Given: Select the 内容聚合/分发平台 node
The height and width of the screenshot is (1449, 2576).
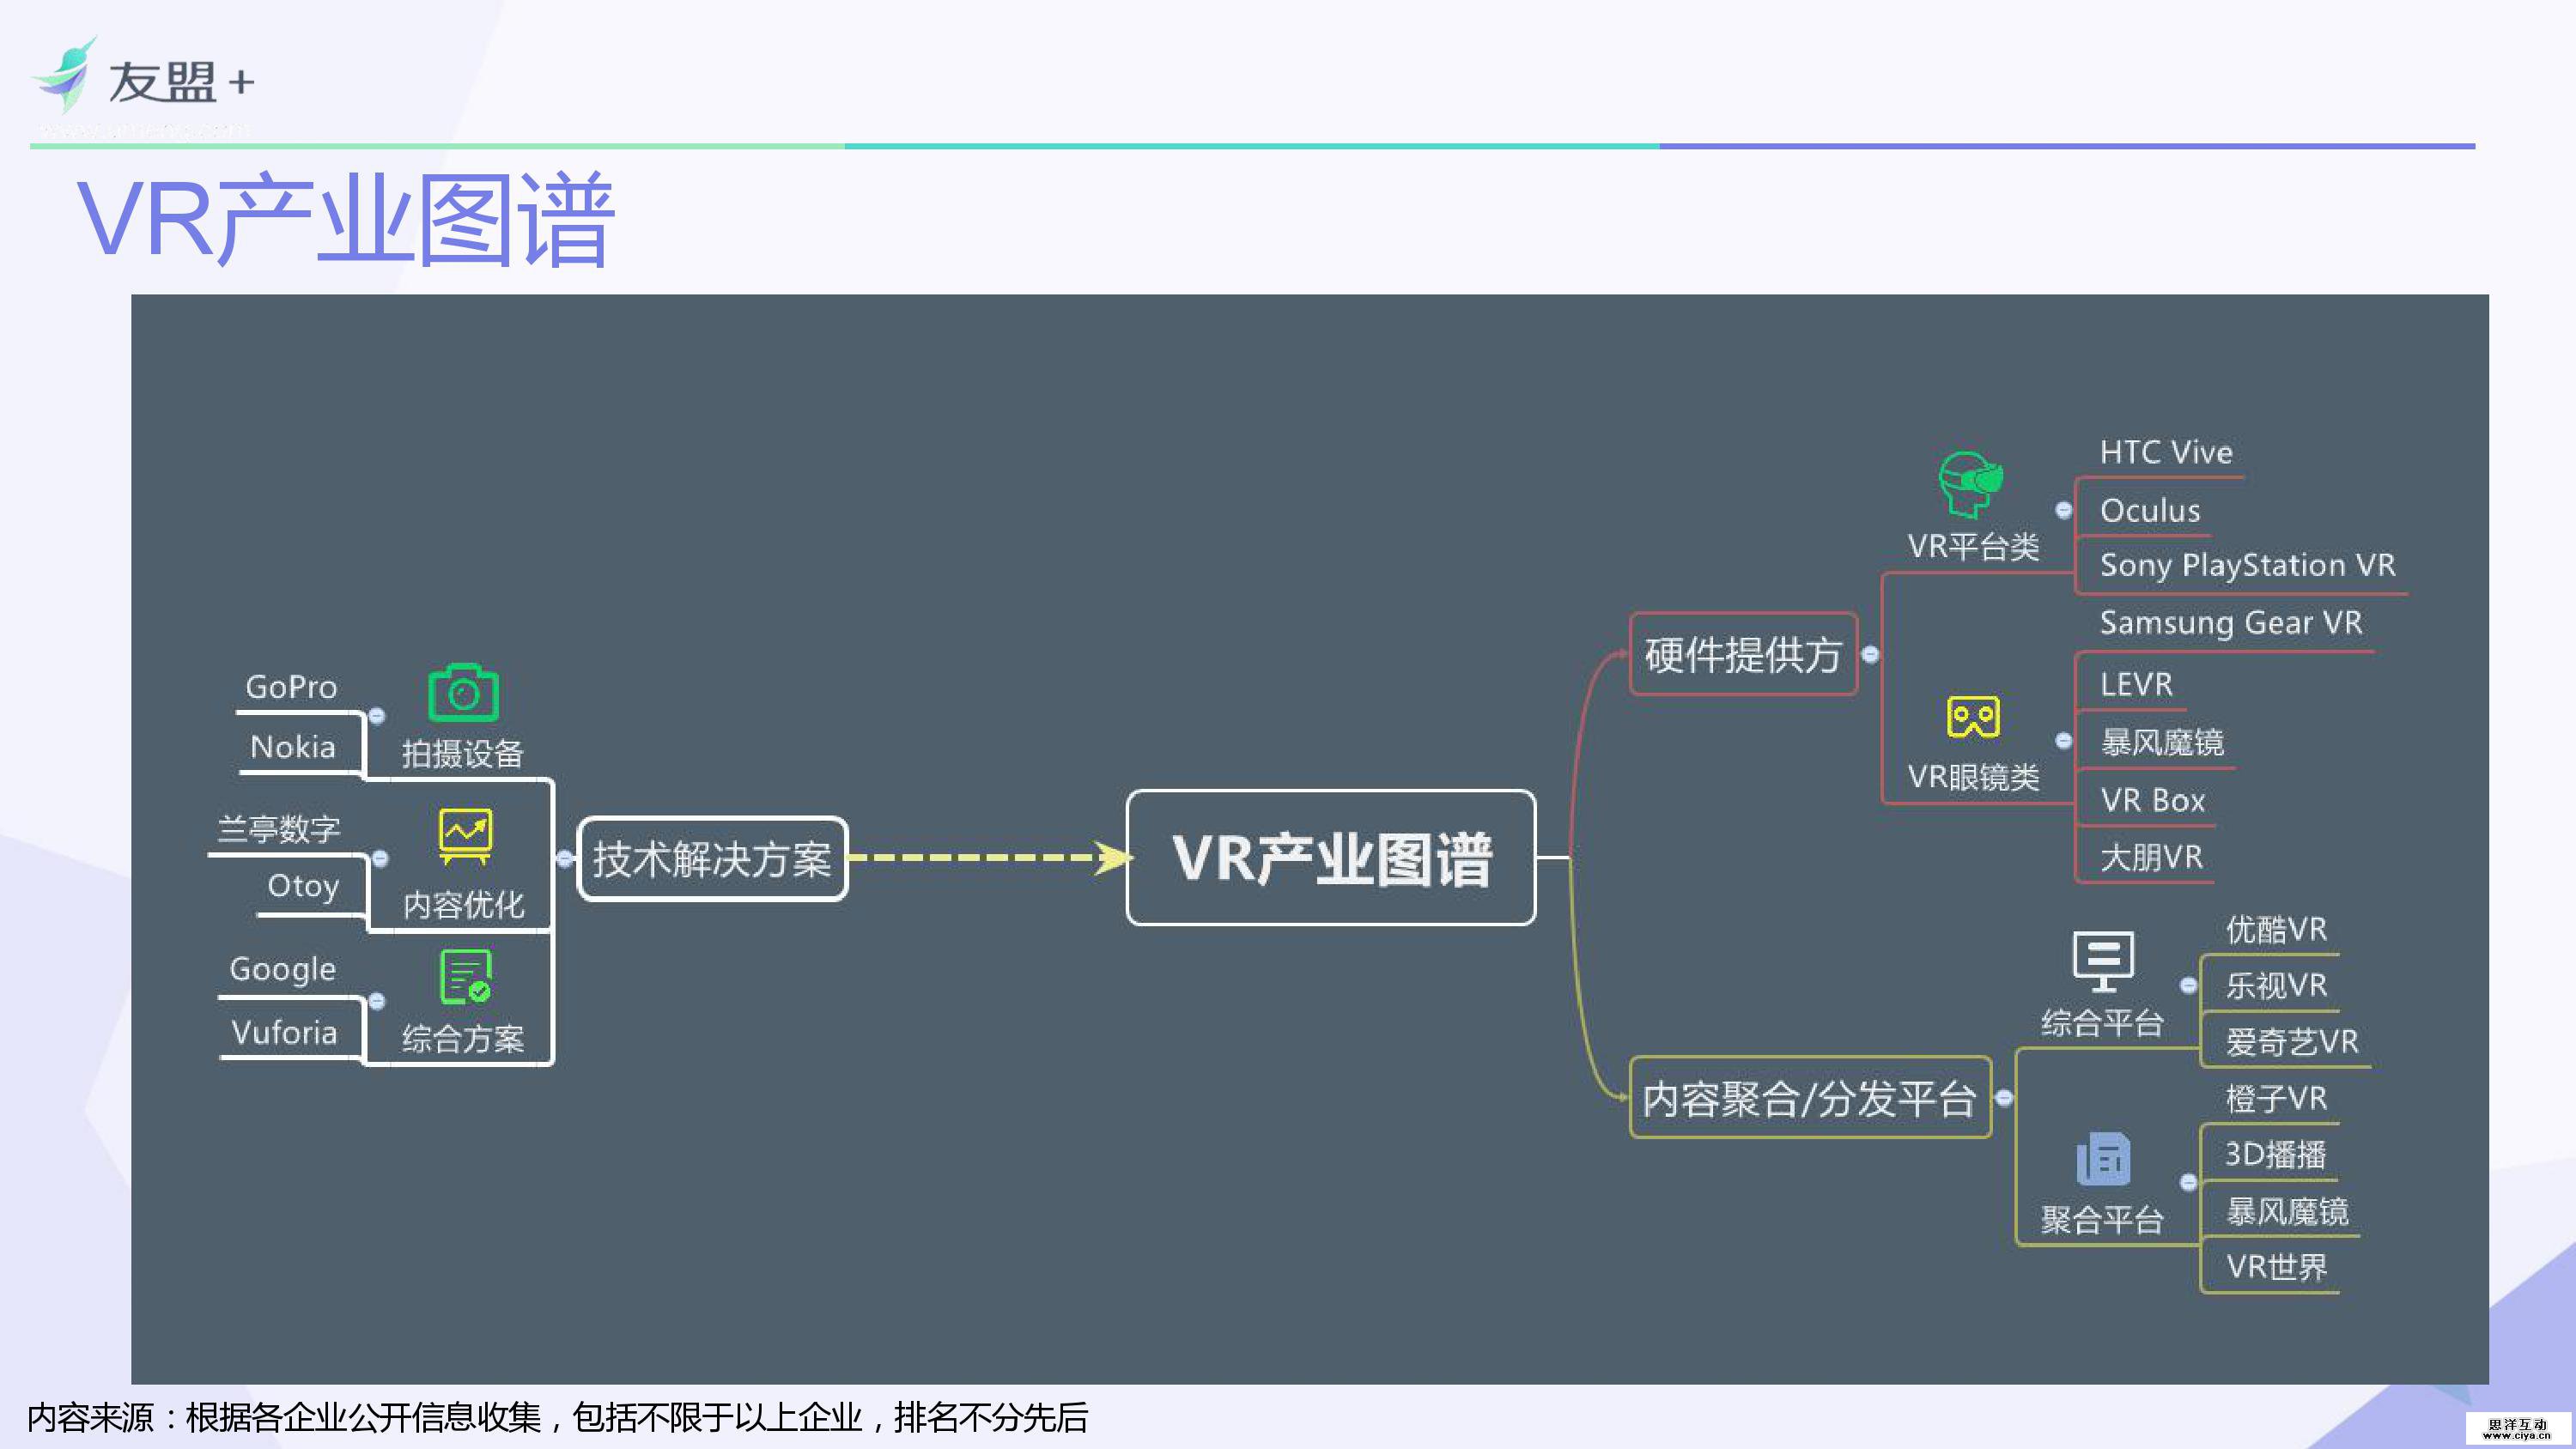Looking at the screenshot, I should 1810,1097.
